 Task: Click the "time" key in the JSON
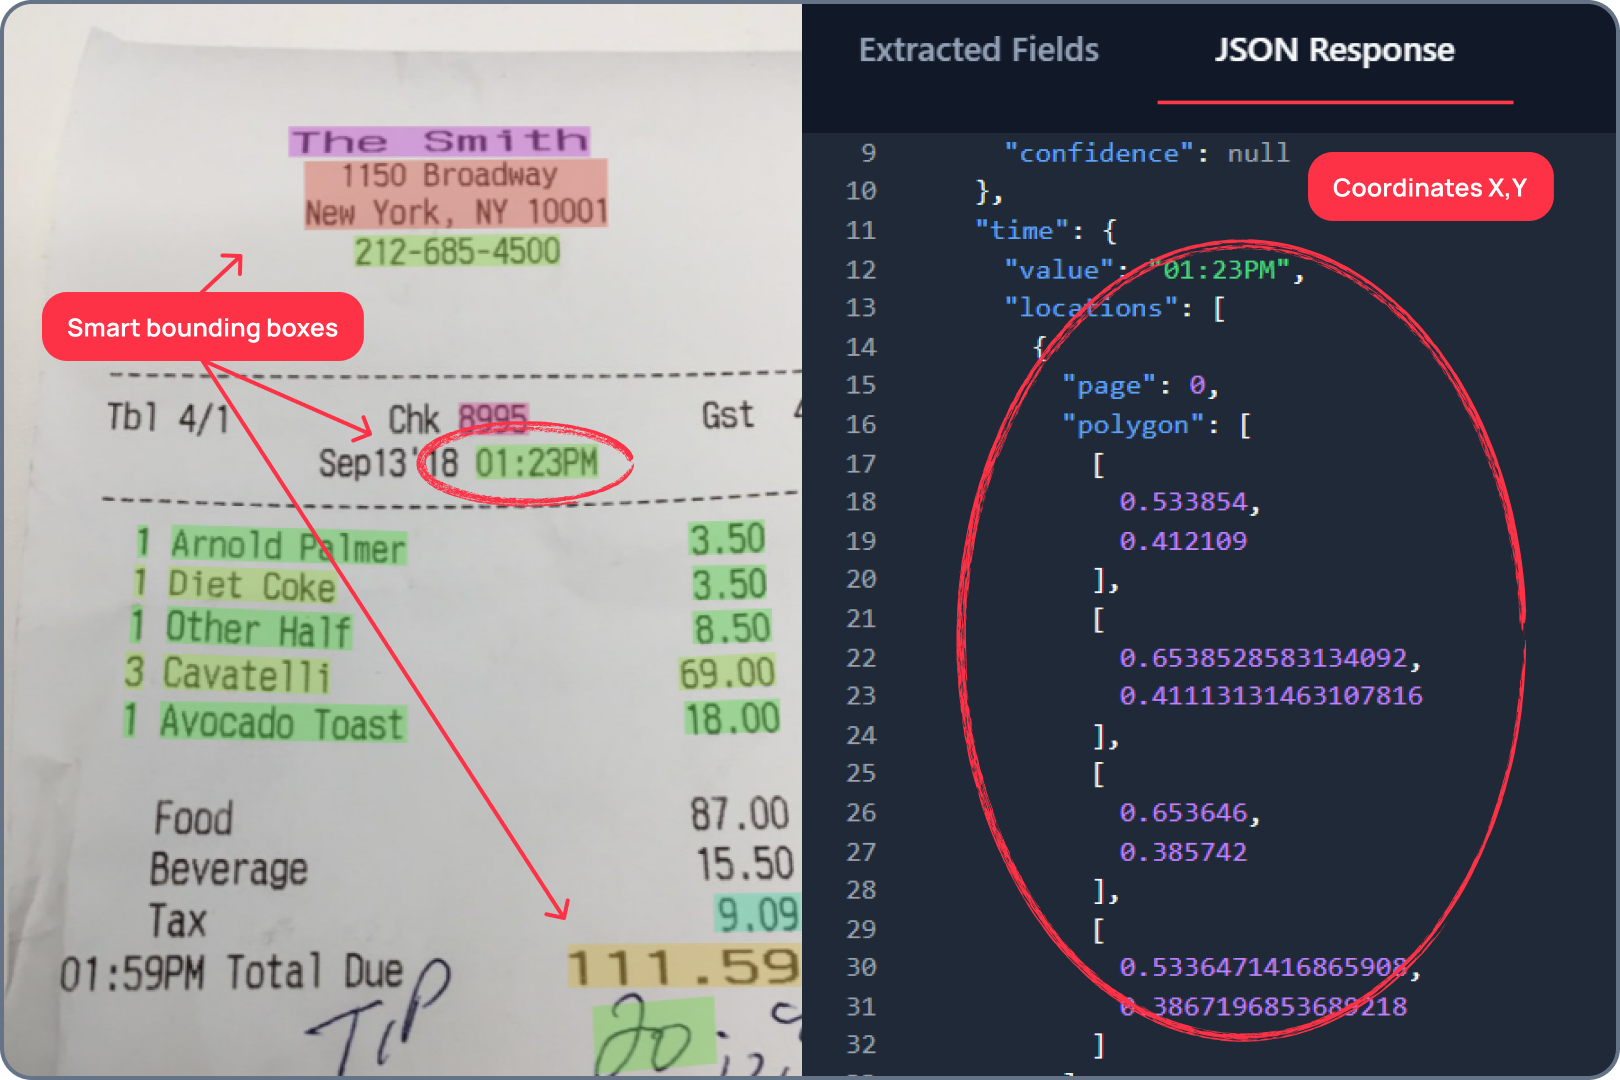tap(1022, 231)
